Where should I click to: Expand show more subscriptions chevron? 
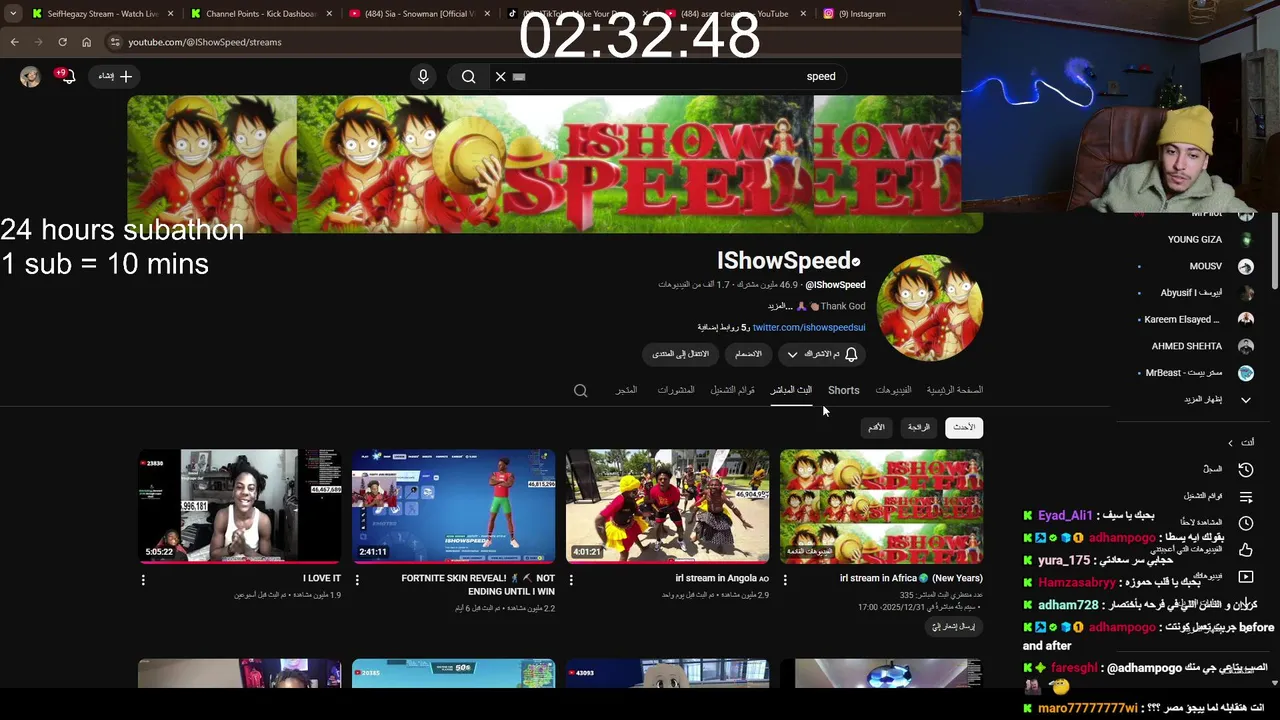click(x=1246, y=400)
